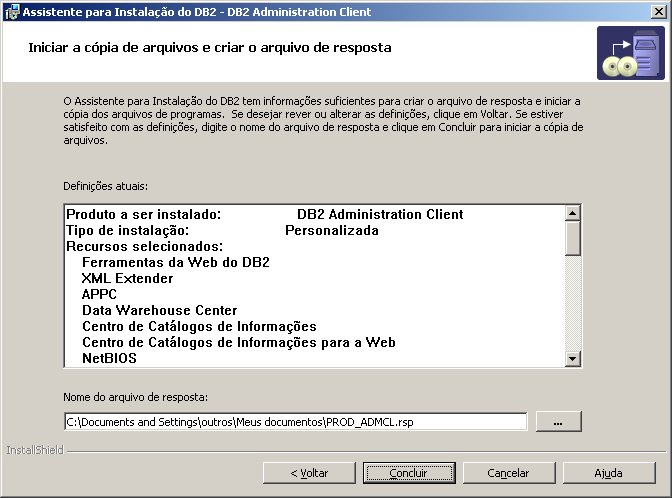Click the 'Tipo de instalação:' label
This screenshot has width=672, height=498.
click(x=127, y=230)
